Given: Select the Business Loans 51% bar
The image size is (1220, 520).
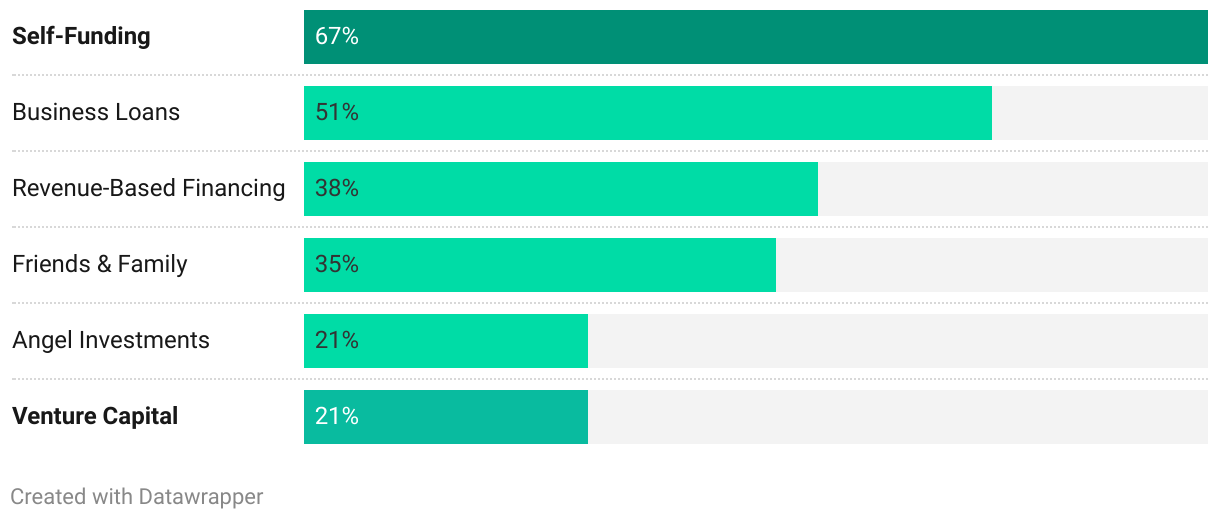Looking at the screenshot, I should (x=648, y=113).
